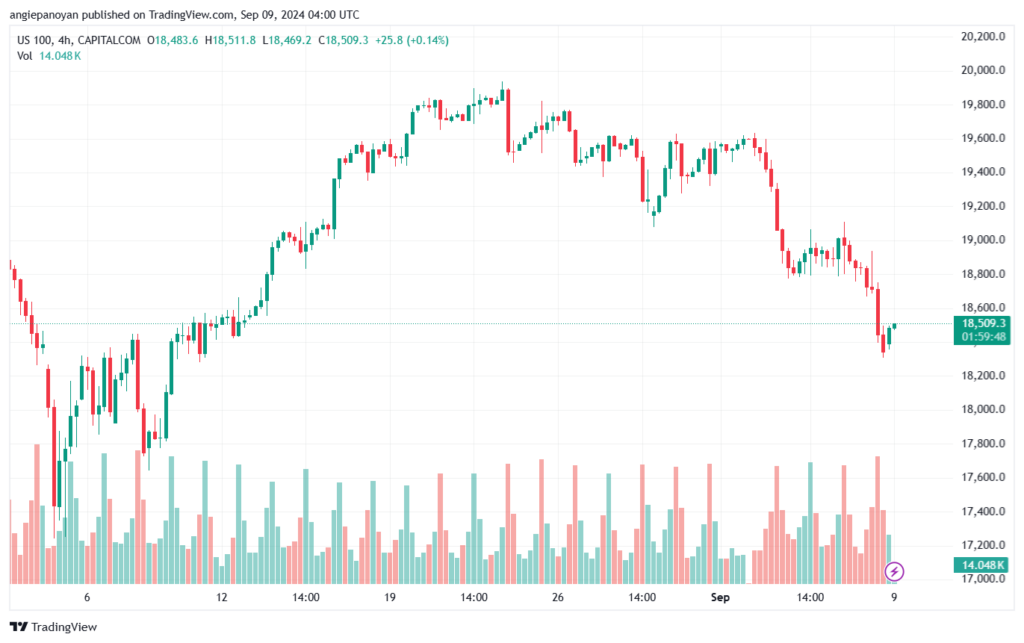This screenshot has height=643, width=1024.
Task: Click the 19,000.0 price axis label
Action: (x=983, y=240)
